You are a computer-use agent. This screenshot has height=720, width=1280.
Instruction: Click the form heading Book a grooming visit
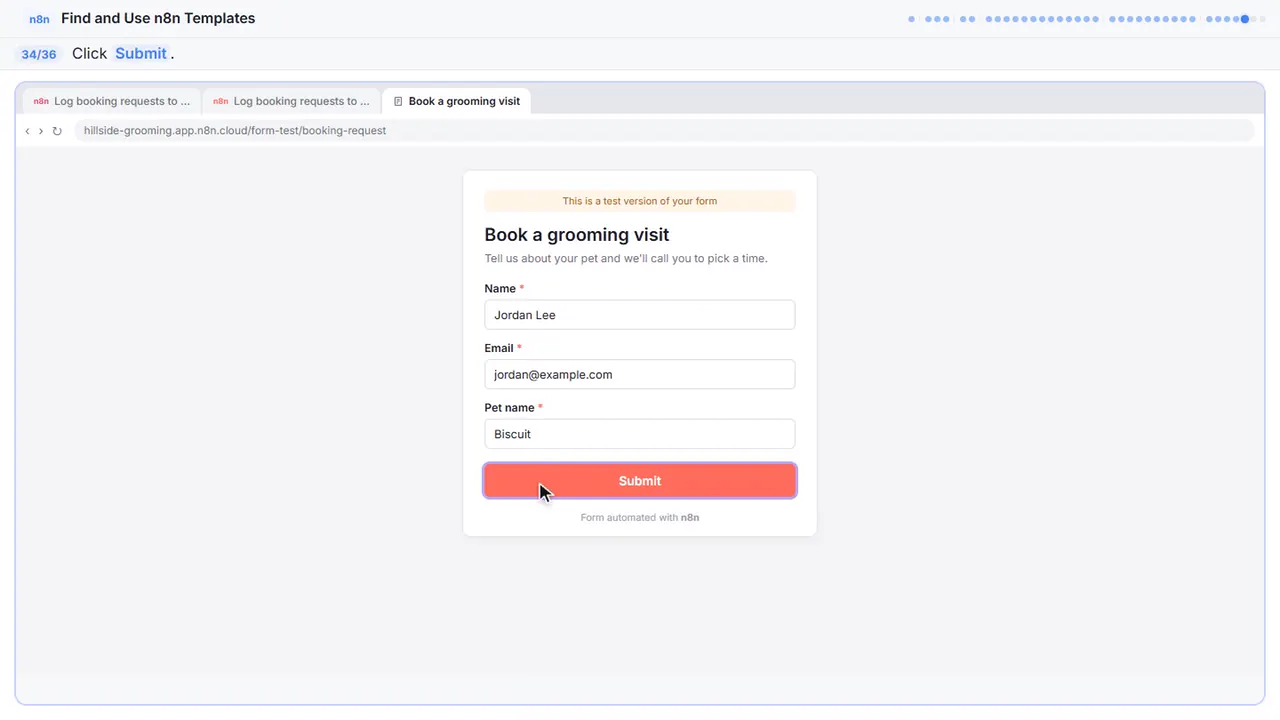577,235
